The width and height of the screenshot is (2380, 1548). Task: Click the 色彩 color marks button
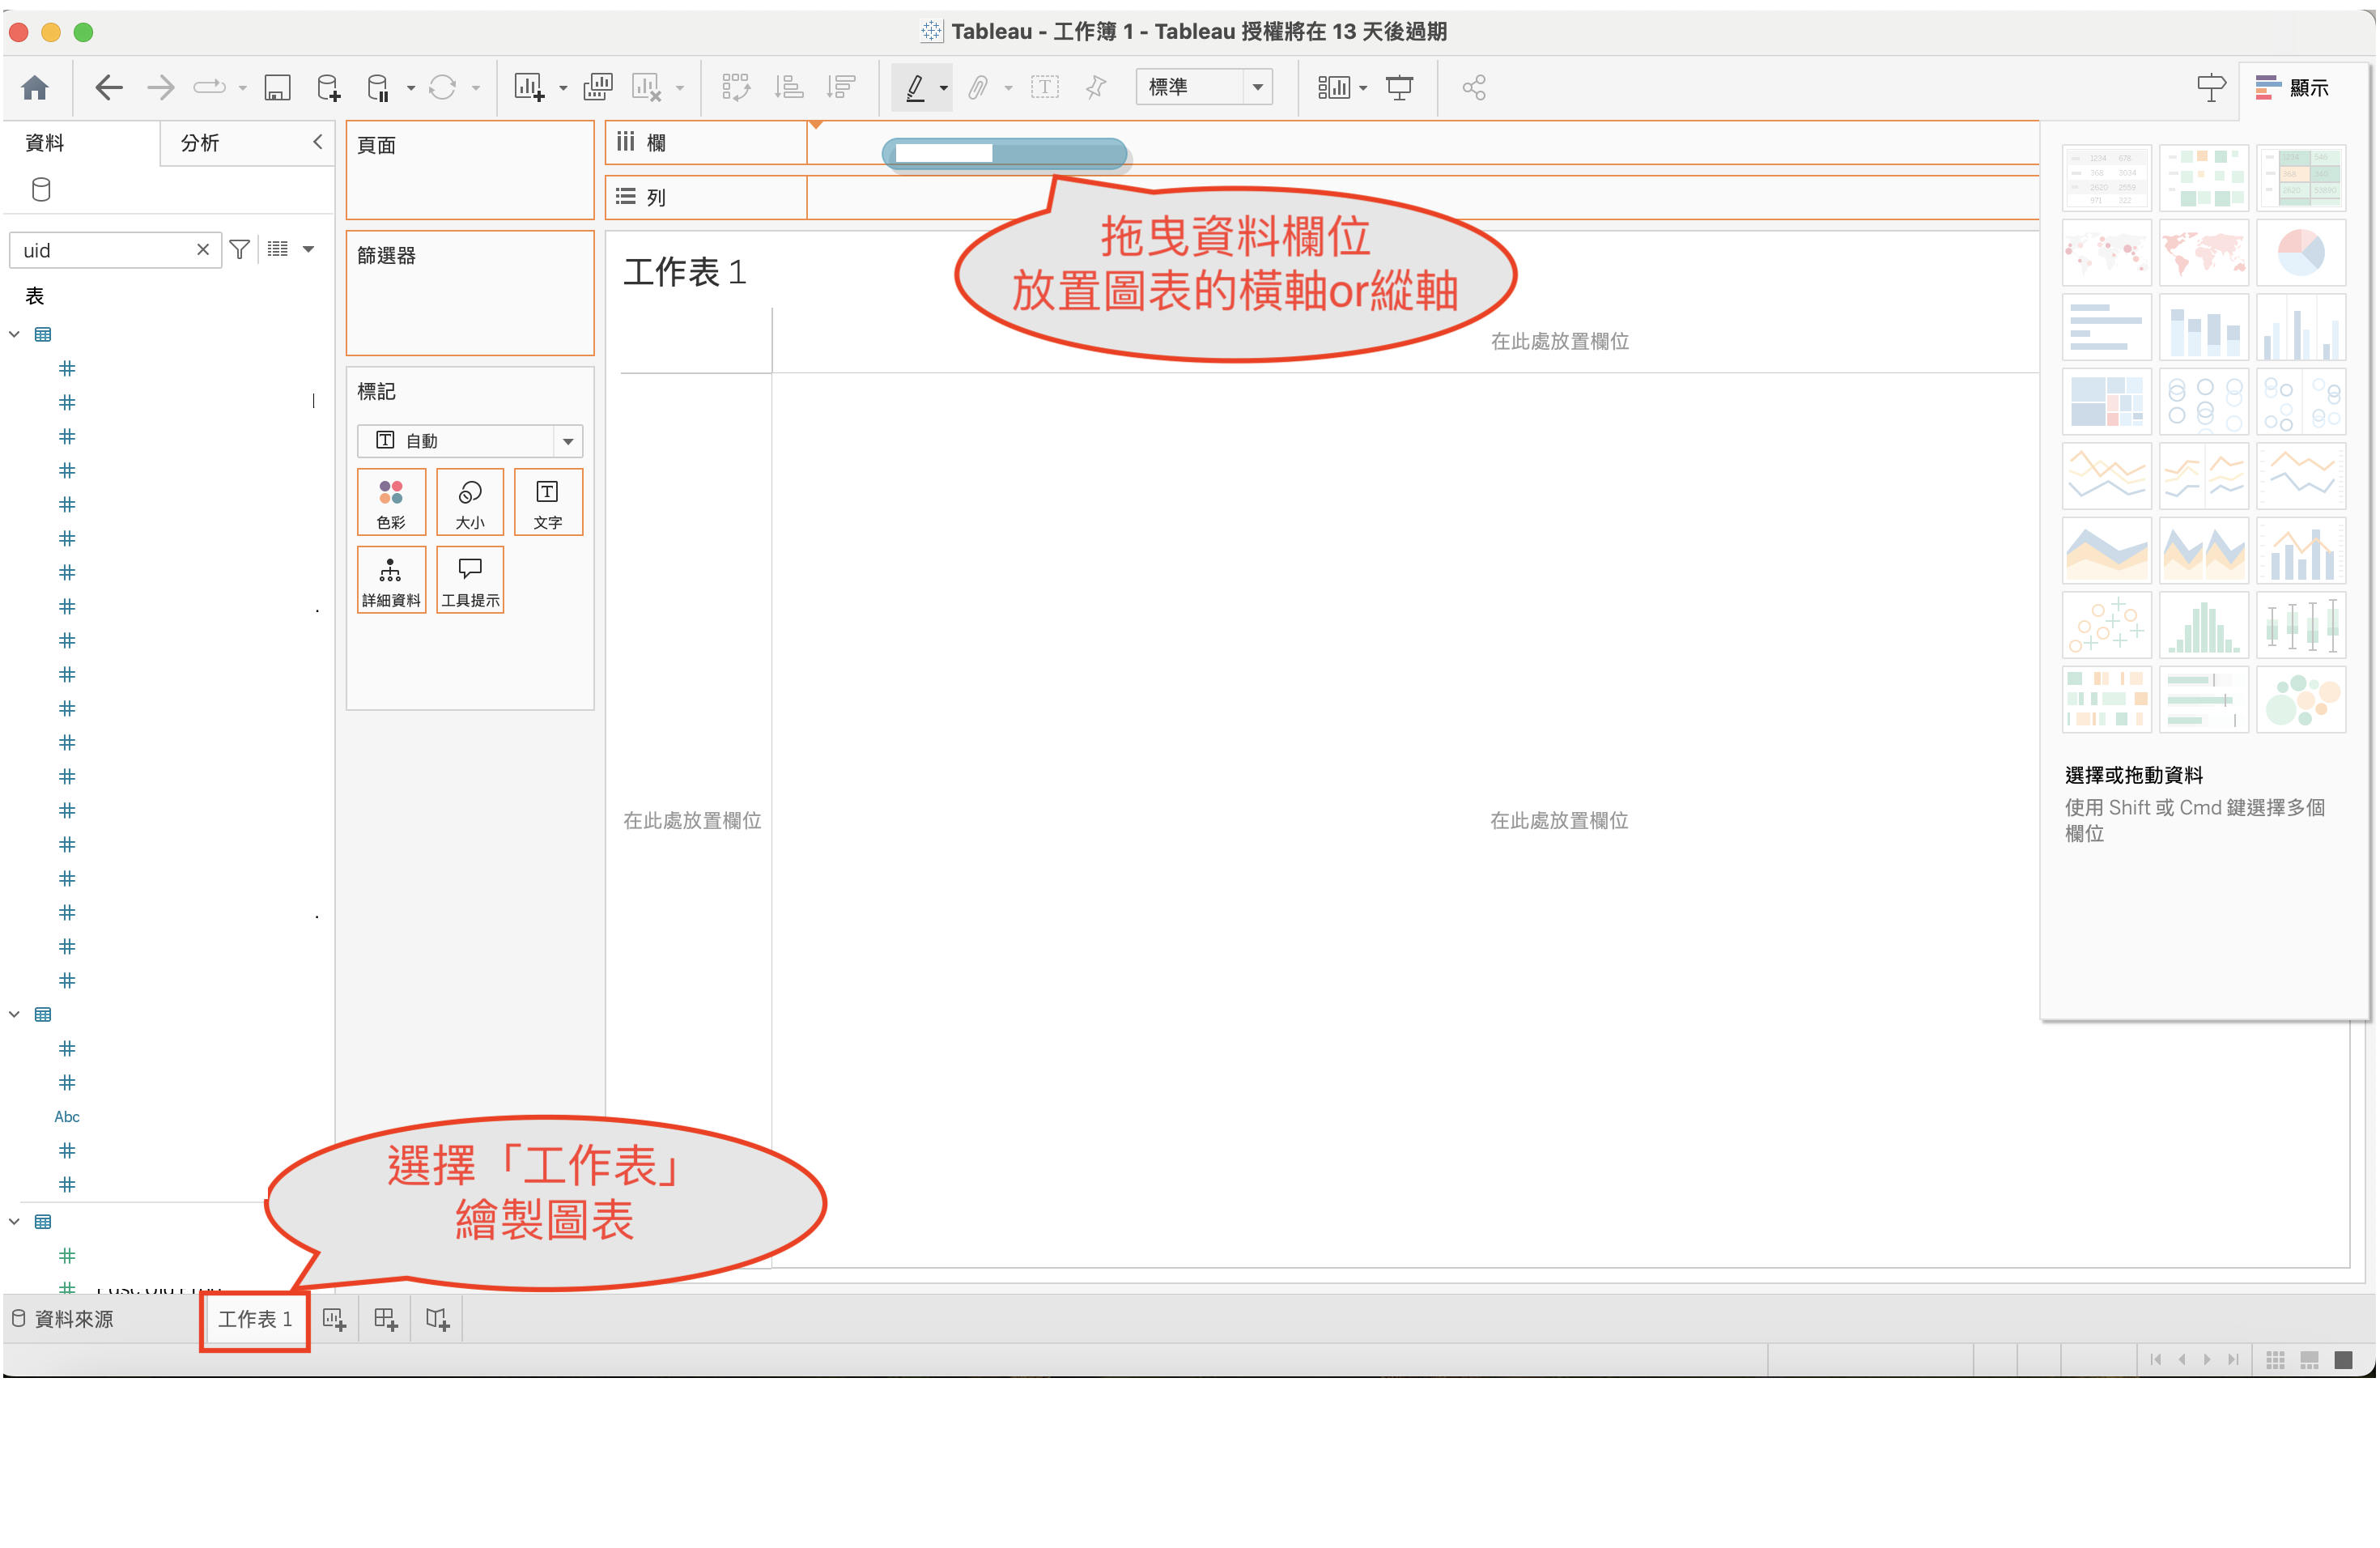pos(391,503)
